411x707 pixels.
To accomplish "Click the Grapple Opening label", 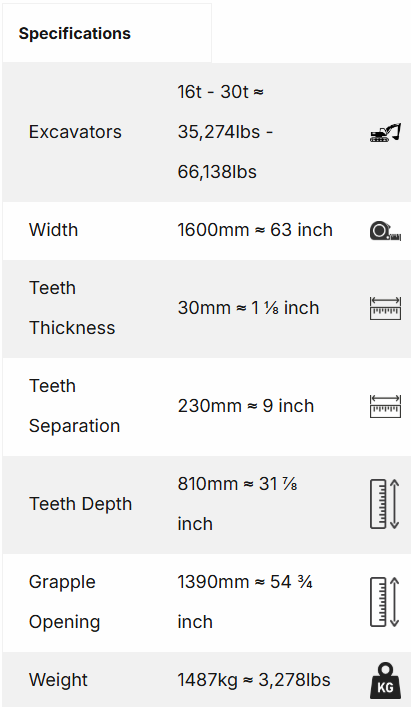I will tap(64, 601).
